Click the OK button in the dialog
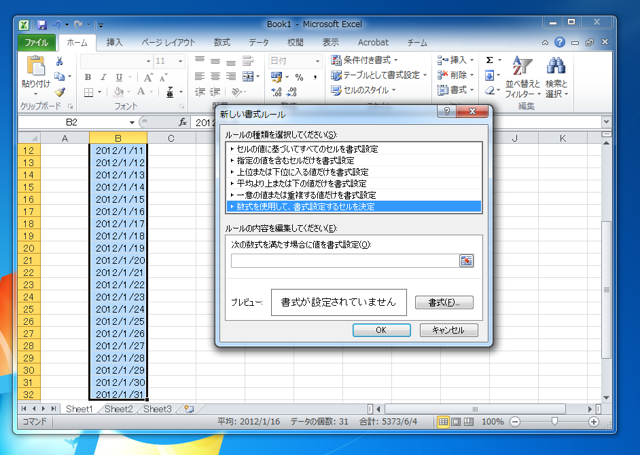 click(x=381, y=330)
